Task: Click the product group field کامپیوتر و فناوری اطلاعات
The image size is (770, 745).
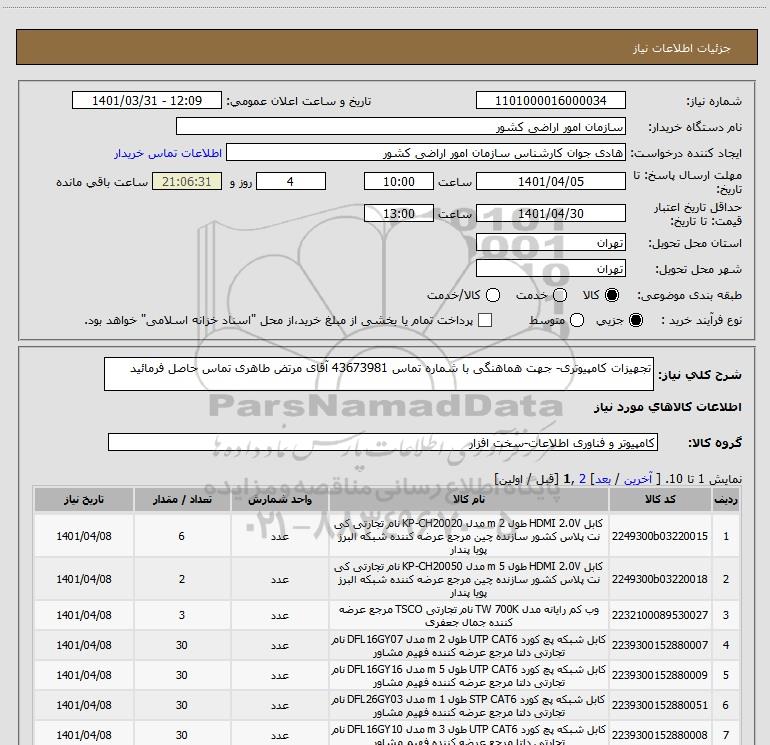Action: pyautogui.click(x=383, y=442)
